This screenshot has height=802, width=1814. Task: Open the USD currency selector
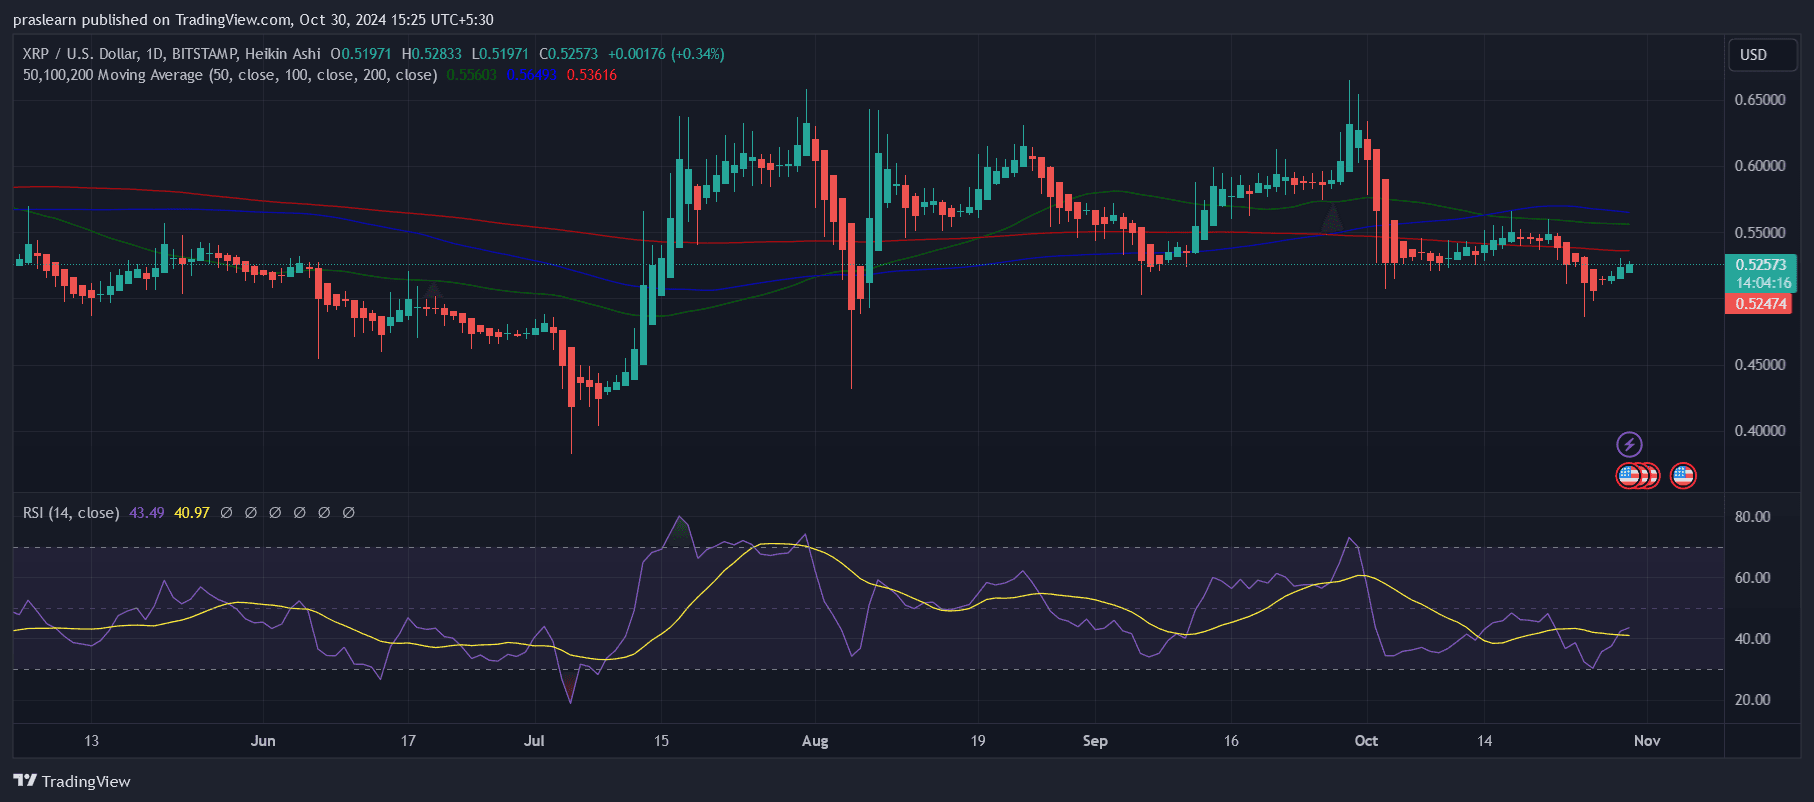[x=1764, y=55]
